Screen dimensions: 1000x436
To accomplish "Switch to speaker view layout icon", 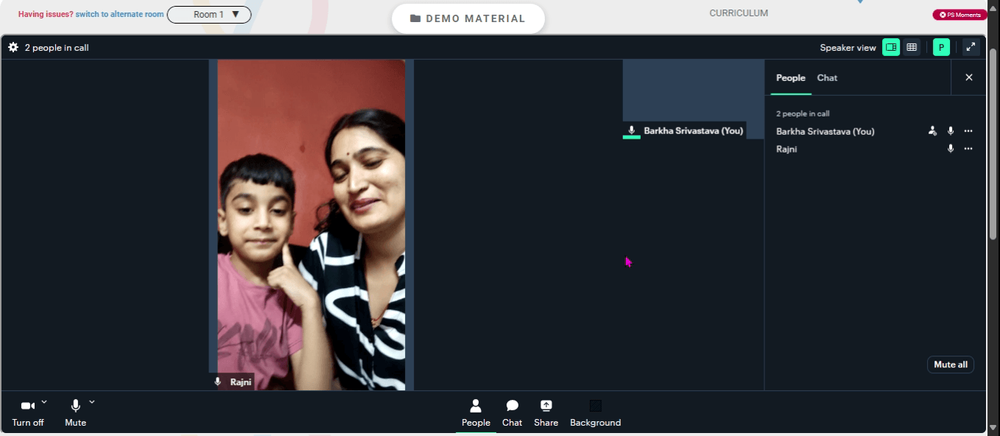I will [x=891, y=47].
